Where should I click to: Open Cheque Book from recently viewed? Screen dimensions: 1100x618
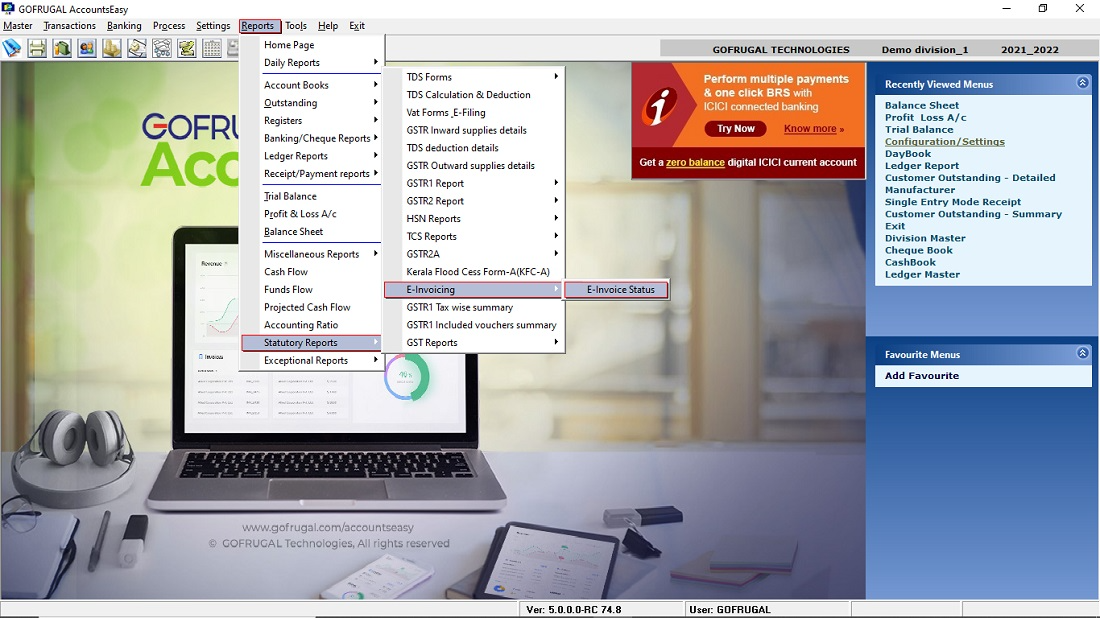click(918, 250)
